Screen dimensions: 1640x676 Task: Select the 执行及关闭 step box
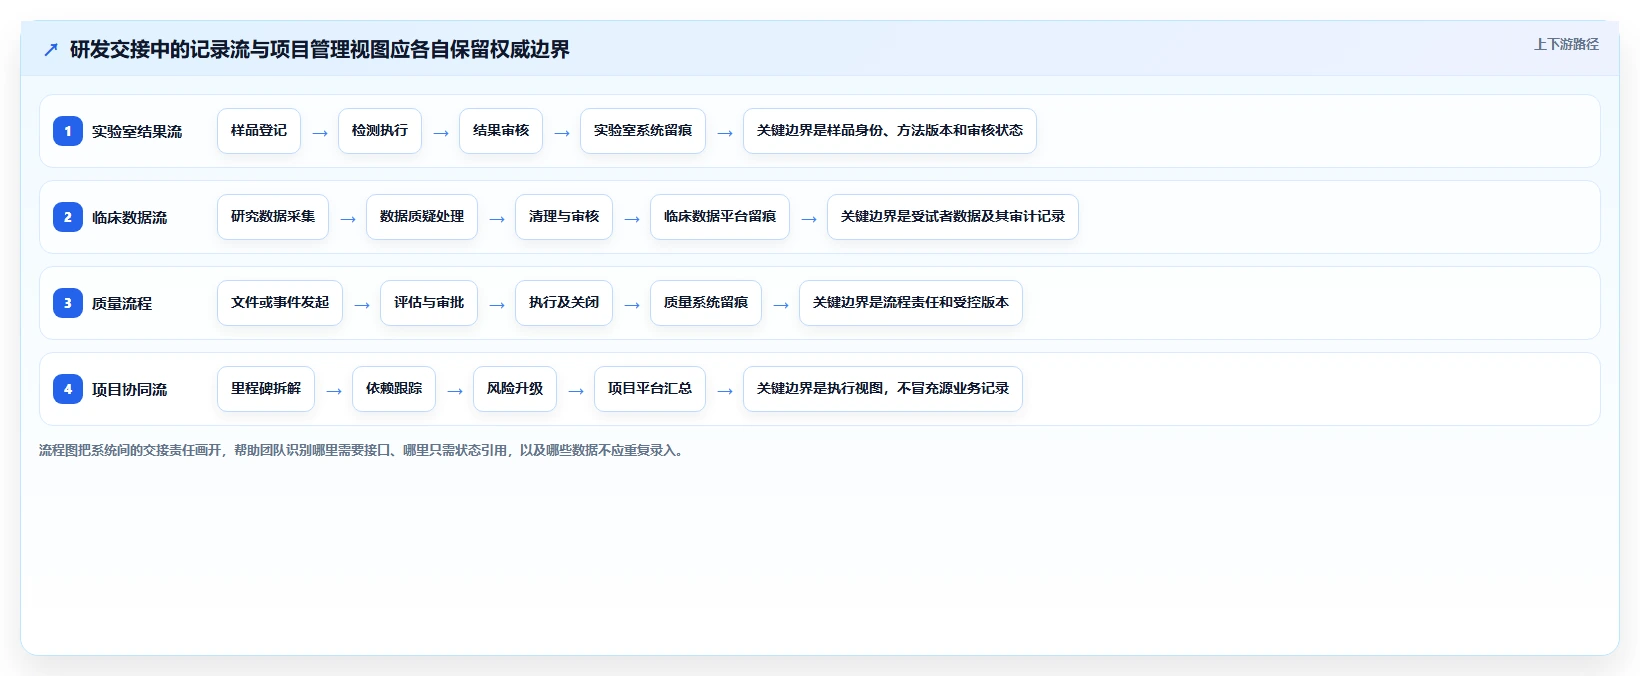[564, 303]
